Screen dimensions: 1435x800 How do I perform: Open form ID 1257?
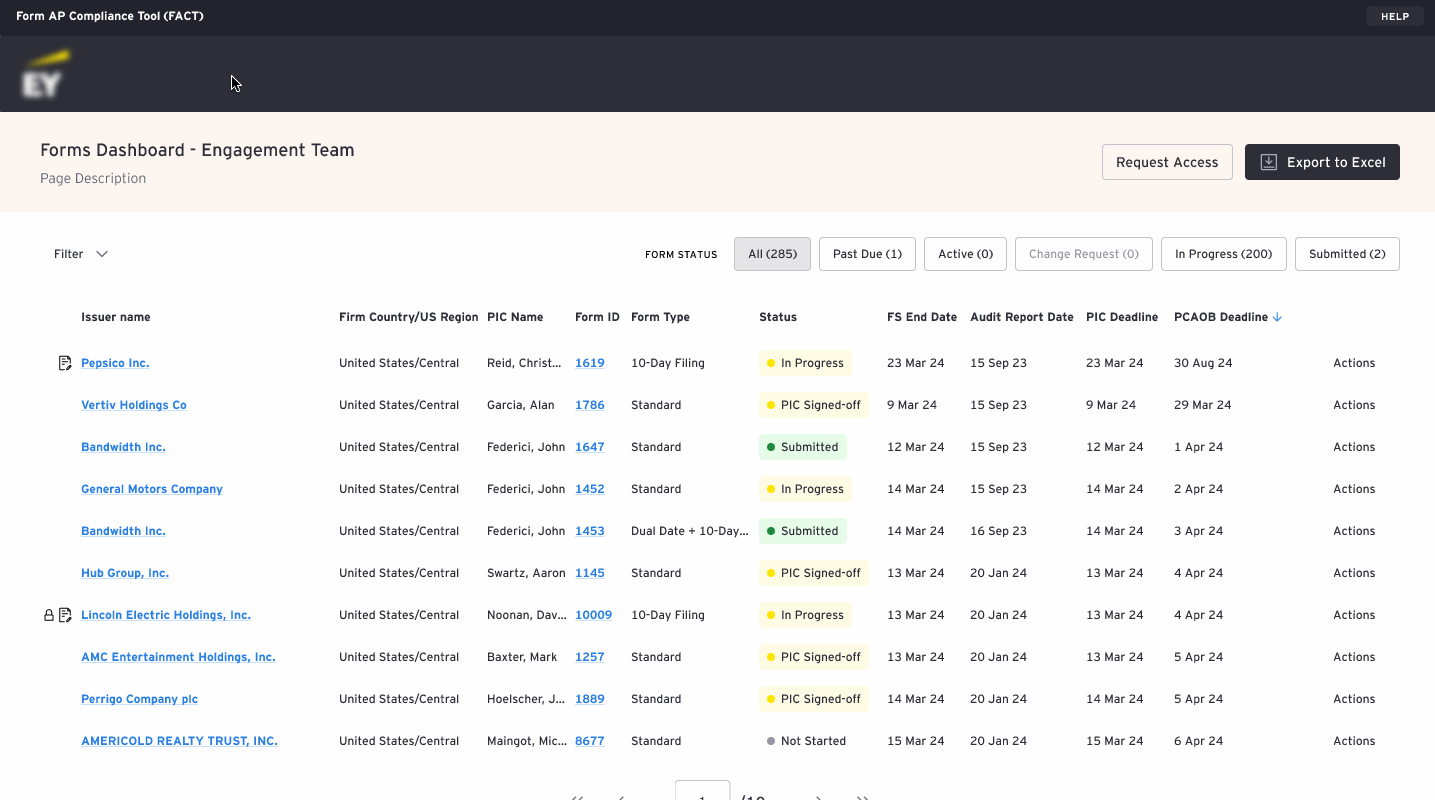(x=590, y=657)
